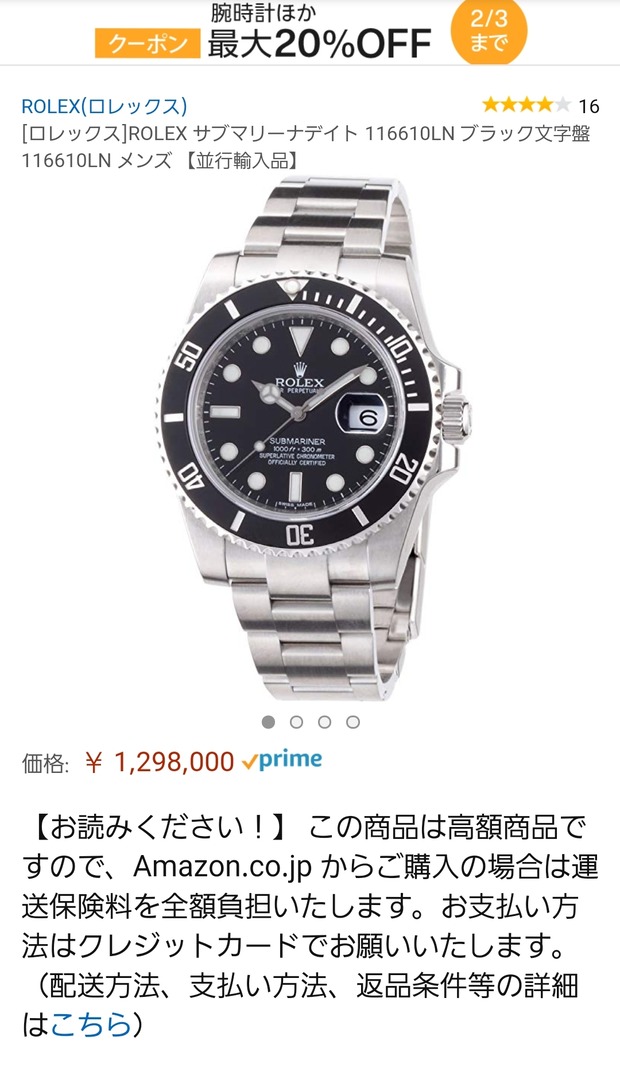The width and height of the screenshot is (620, 1075).
Task: Tap the 【お読みください！】 notice text
Action: (x=159, y=828)
